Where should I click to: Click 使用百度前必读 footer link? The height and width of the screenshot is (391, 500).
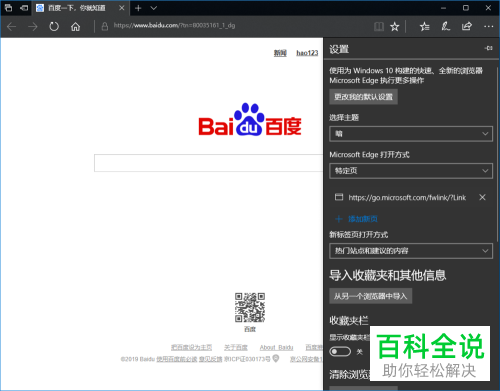[x=177, y=359]
